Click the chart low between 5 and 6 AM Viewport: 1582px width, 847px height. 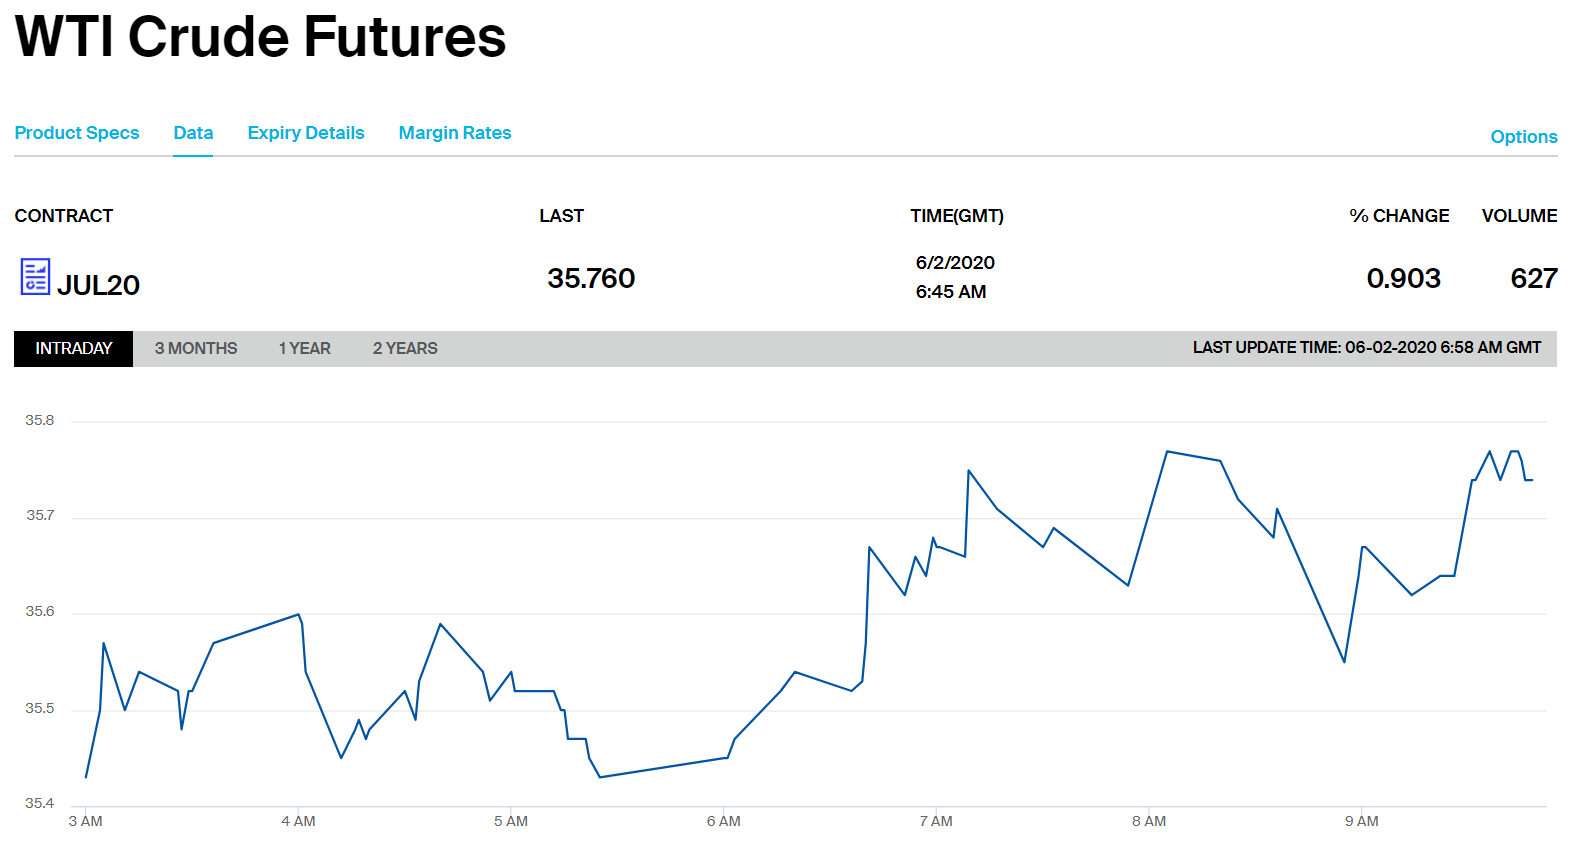pos(600,777)
